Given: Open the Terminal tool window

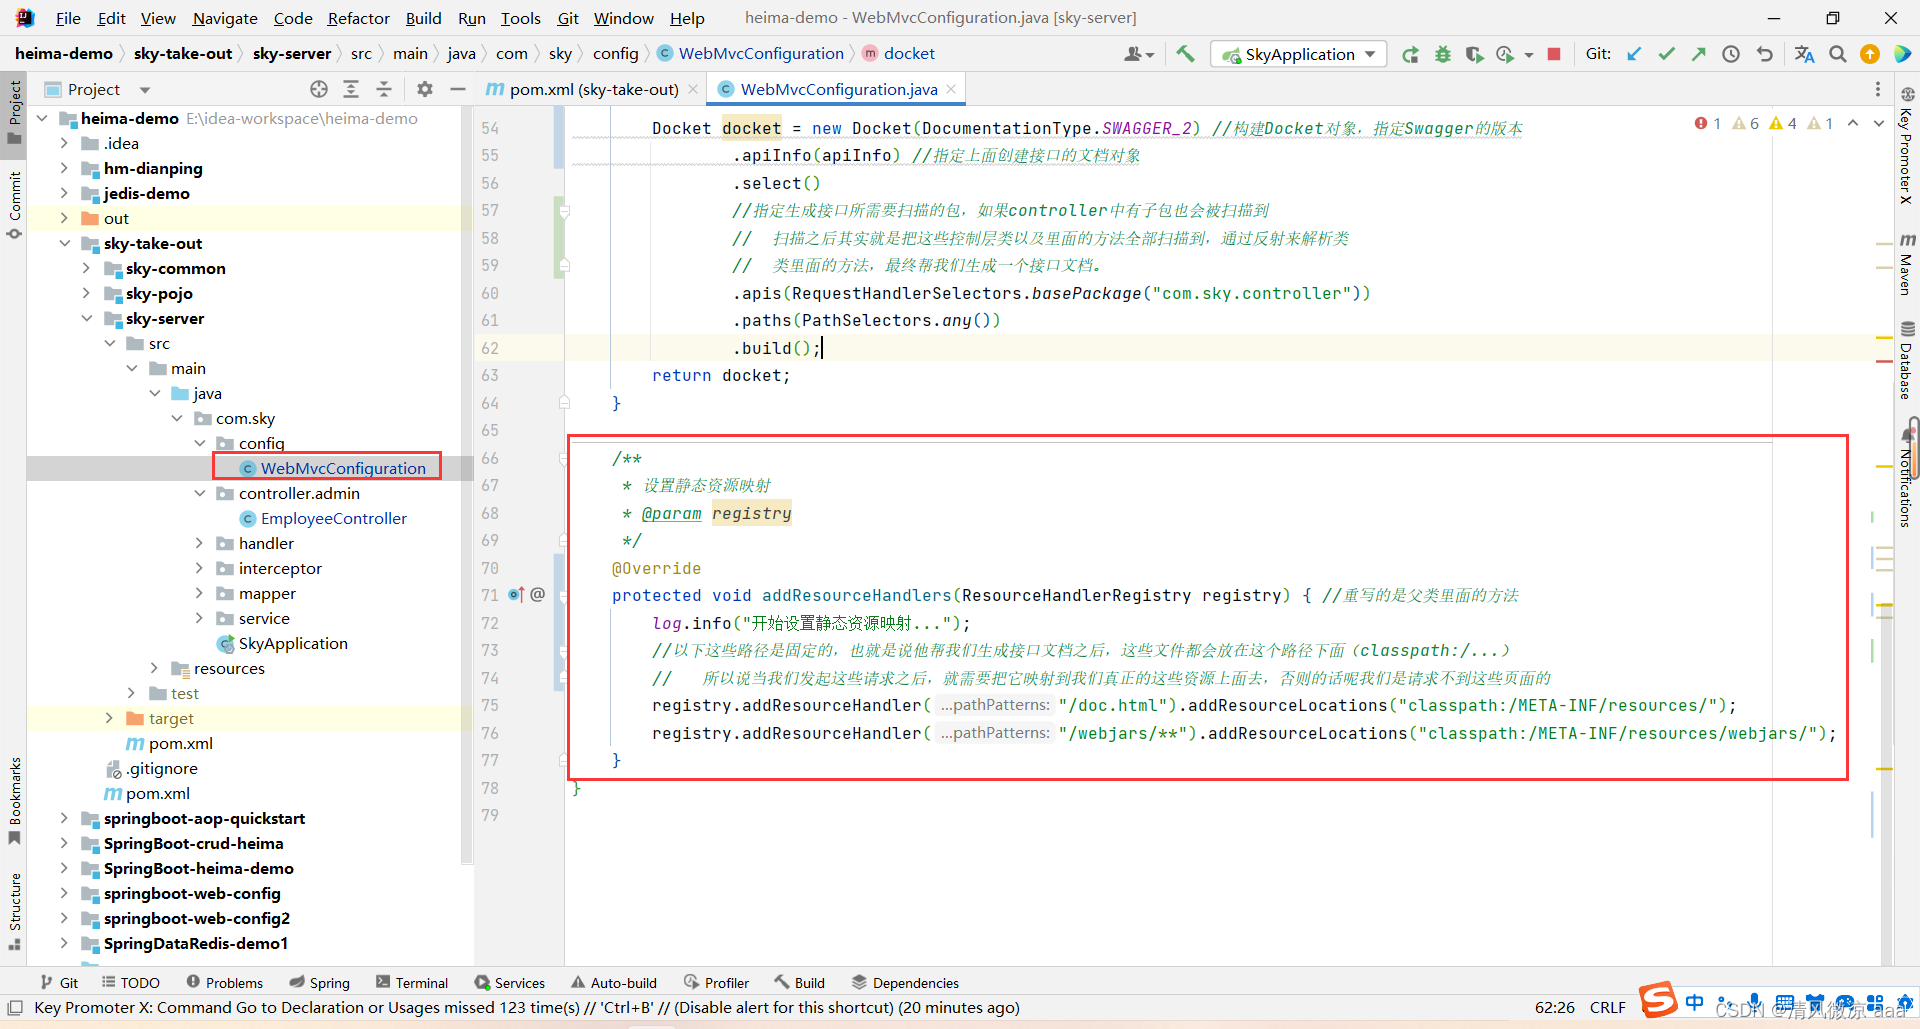Looking at the screenshot, I should (x=412, y=983).
